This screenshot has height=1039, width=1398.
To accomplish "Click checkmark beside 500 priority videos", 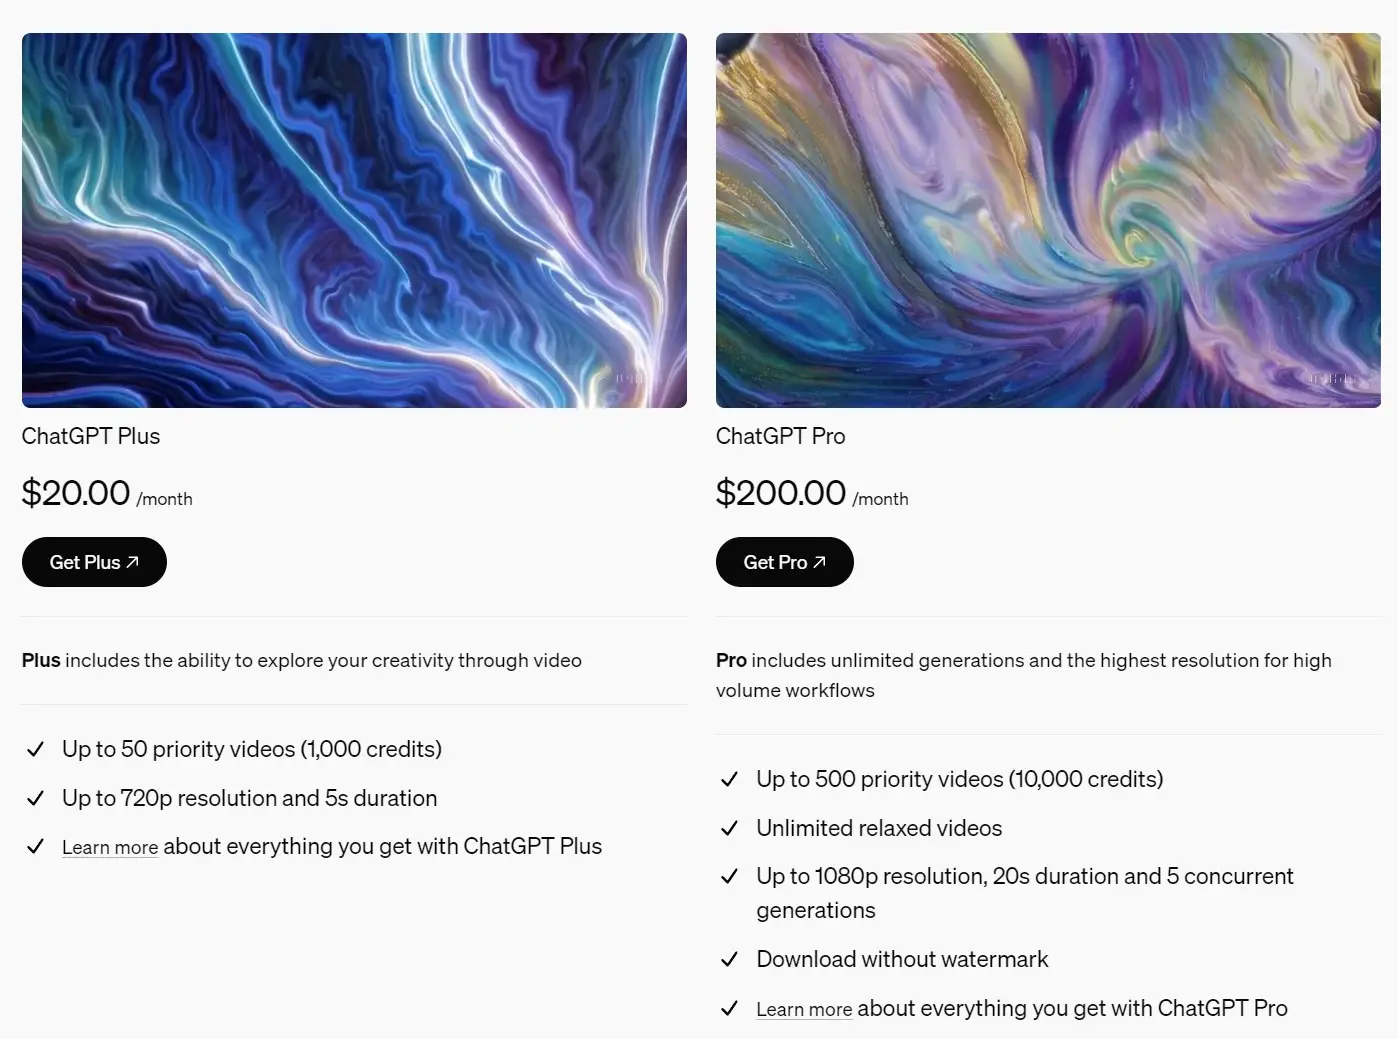I will (729, 779).
